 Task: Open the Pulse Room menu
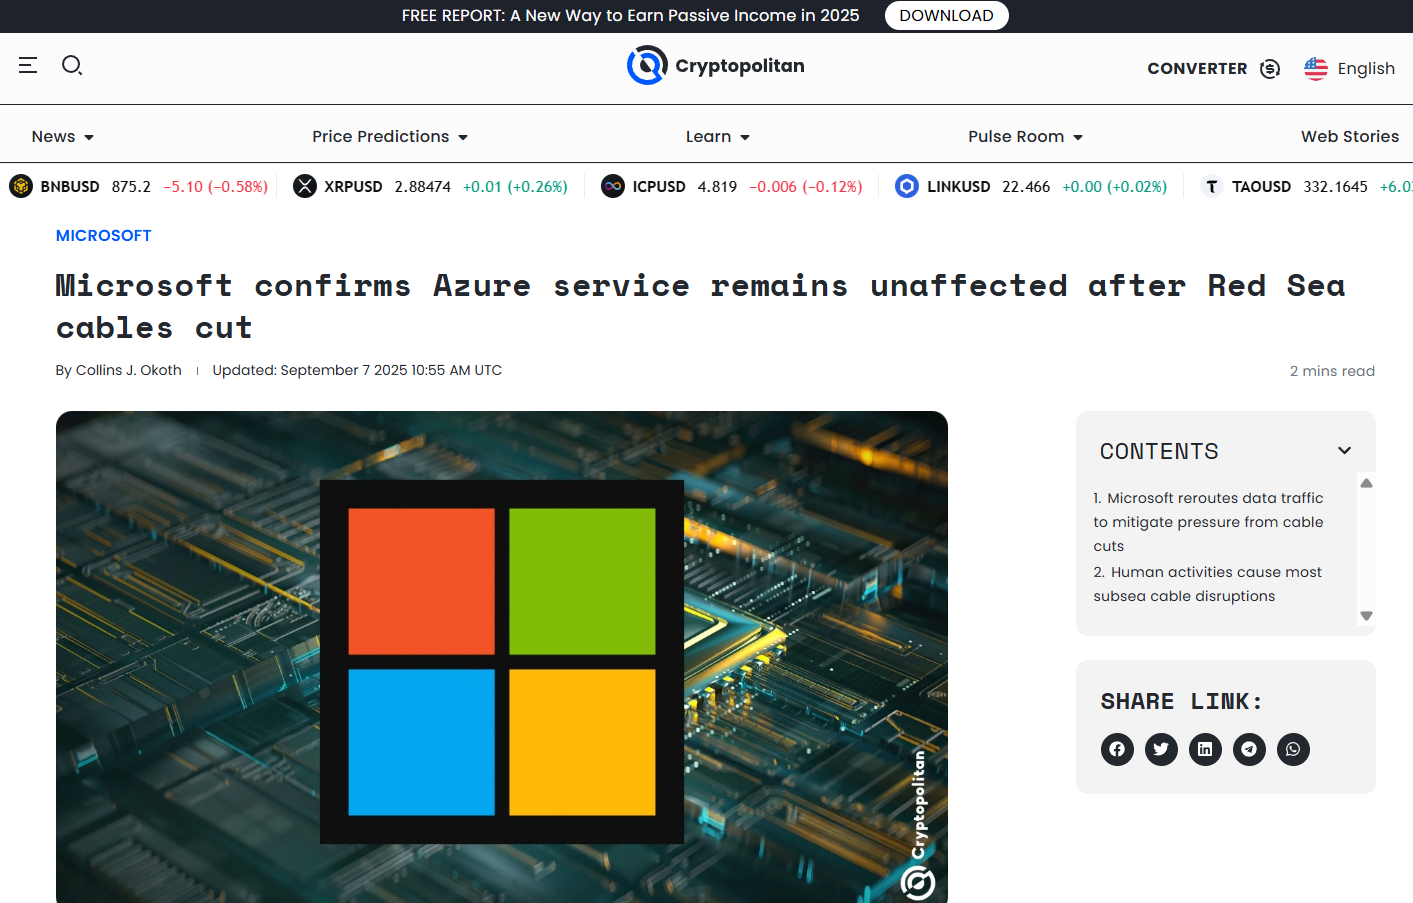[1024, 137]
